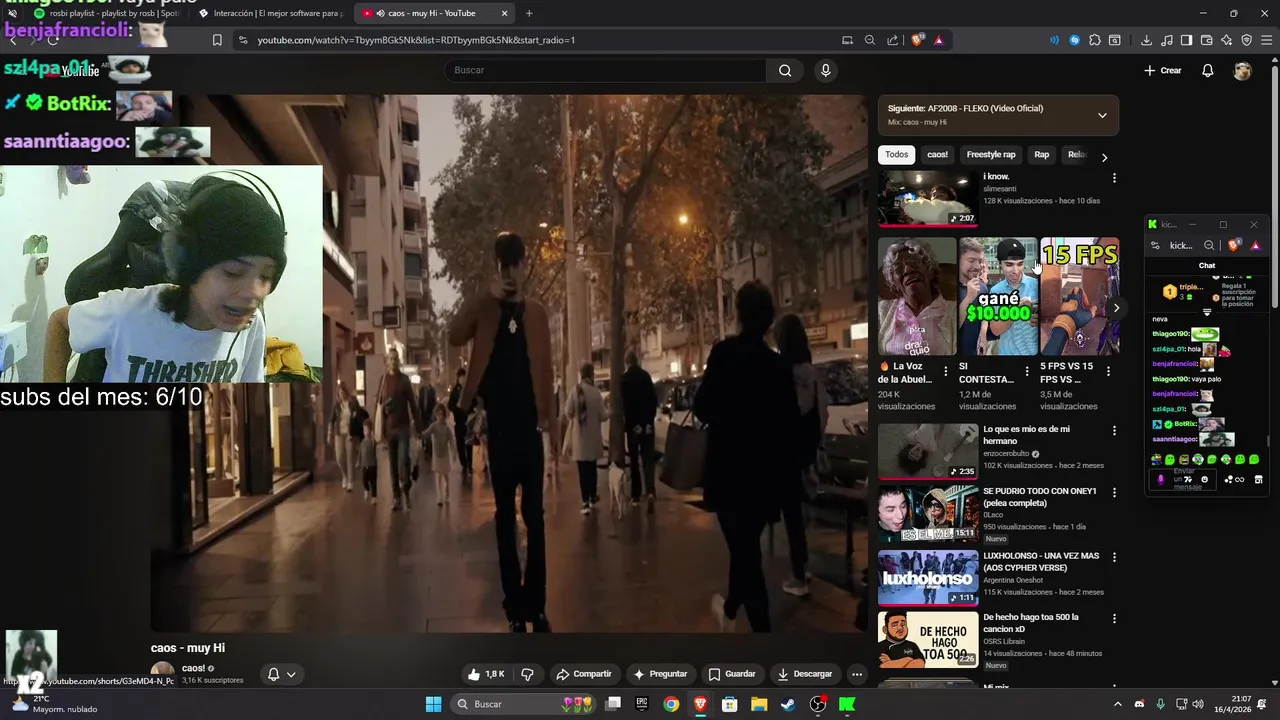Click the Windows taskbar Buscar search box
1280x720 pixels.
[x=521, y=704]
